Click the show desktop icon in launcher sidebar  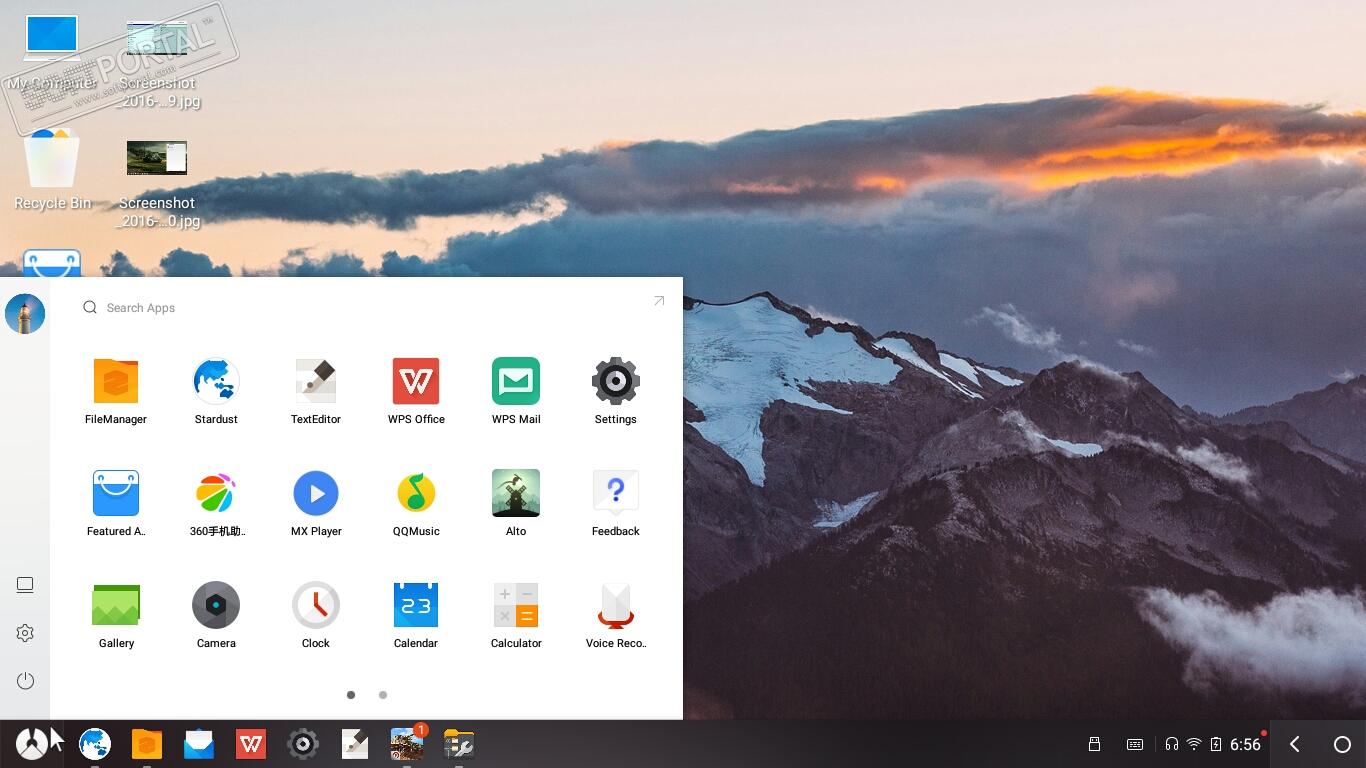pos(25,585)
